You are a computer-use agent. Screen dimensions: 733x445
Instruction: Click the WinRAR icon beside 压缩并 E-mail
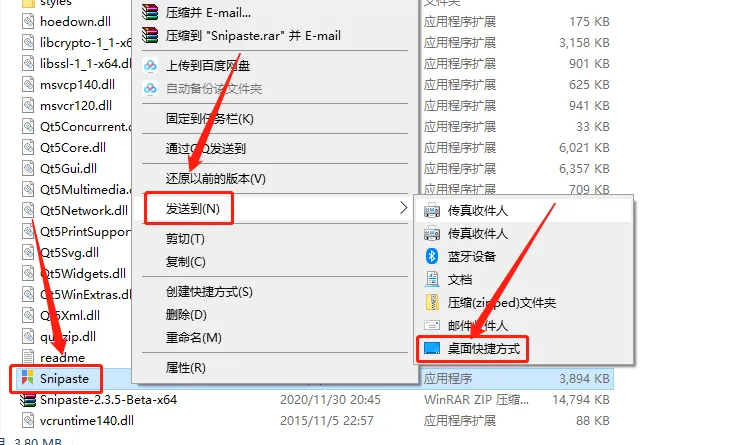pyautogui.click(x=150, y=13)
